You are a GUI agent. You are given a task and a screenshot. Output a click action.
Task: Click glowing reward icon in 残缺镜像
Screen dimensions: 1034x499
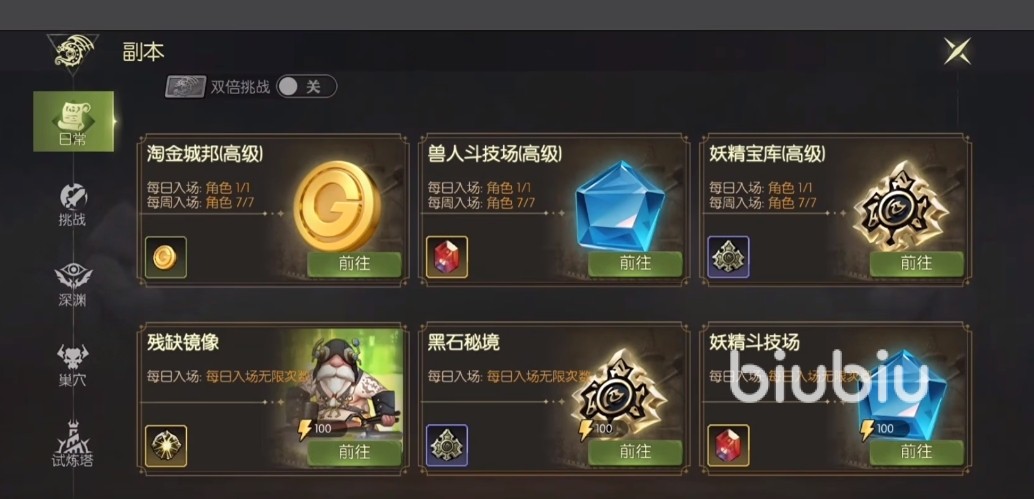166,446
